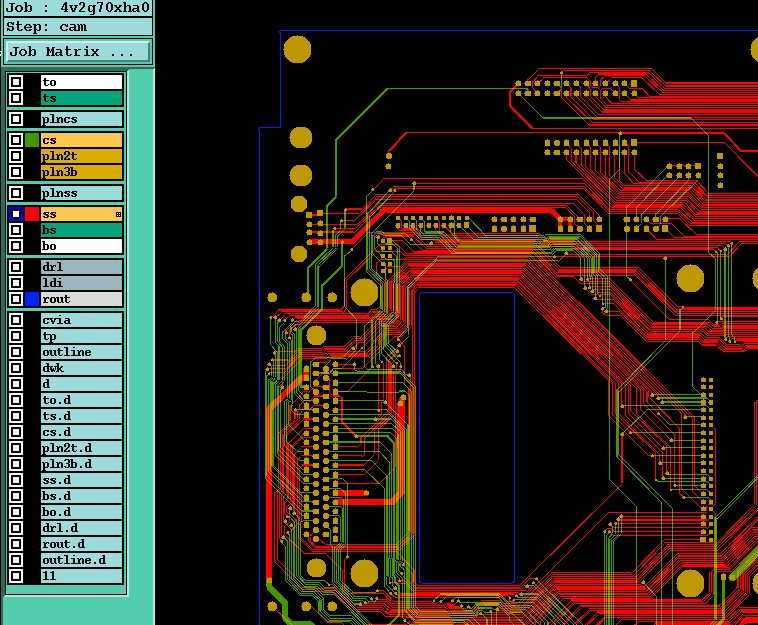Select the 'dwk' layer row

[x=81, y=368]
